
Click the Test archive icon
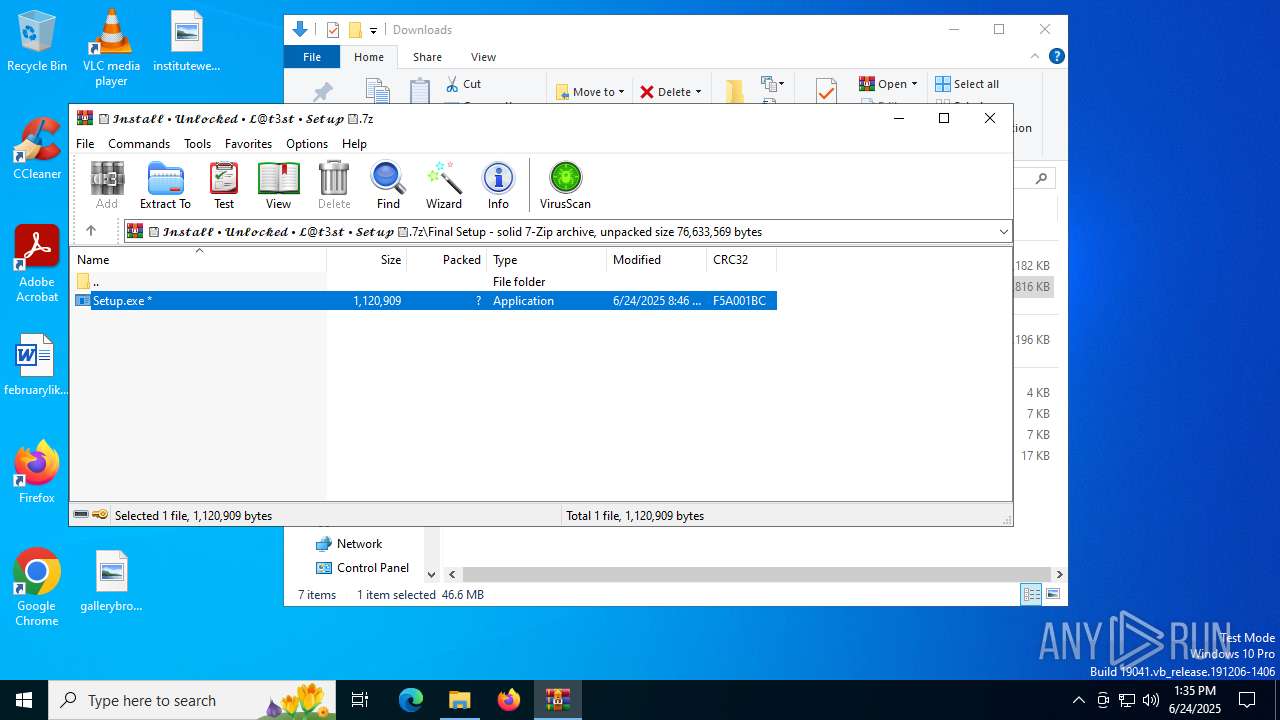pos(224,185)
